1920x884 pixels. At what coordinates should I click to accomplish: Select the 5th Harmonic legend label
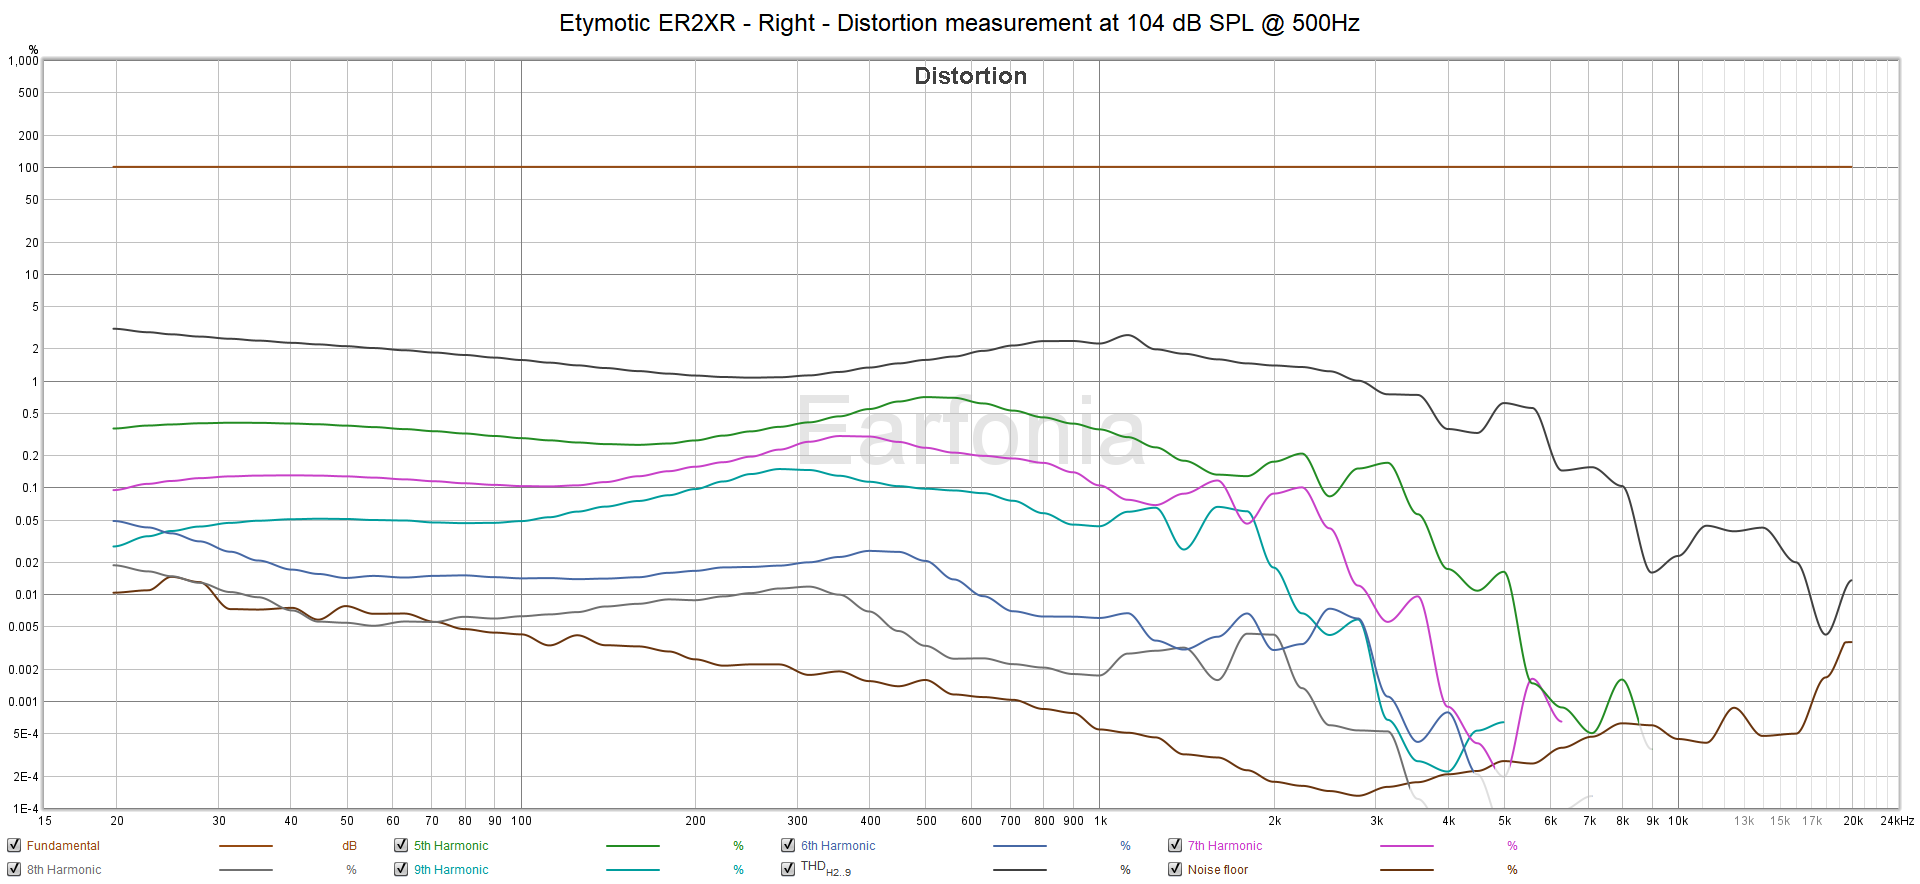pyautogui.click(x=451, y=846)
